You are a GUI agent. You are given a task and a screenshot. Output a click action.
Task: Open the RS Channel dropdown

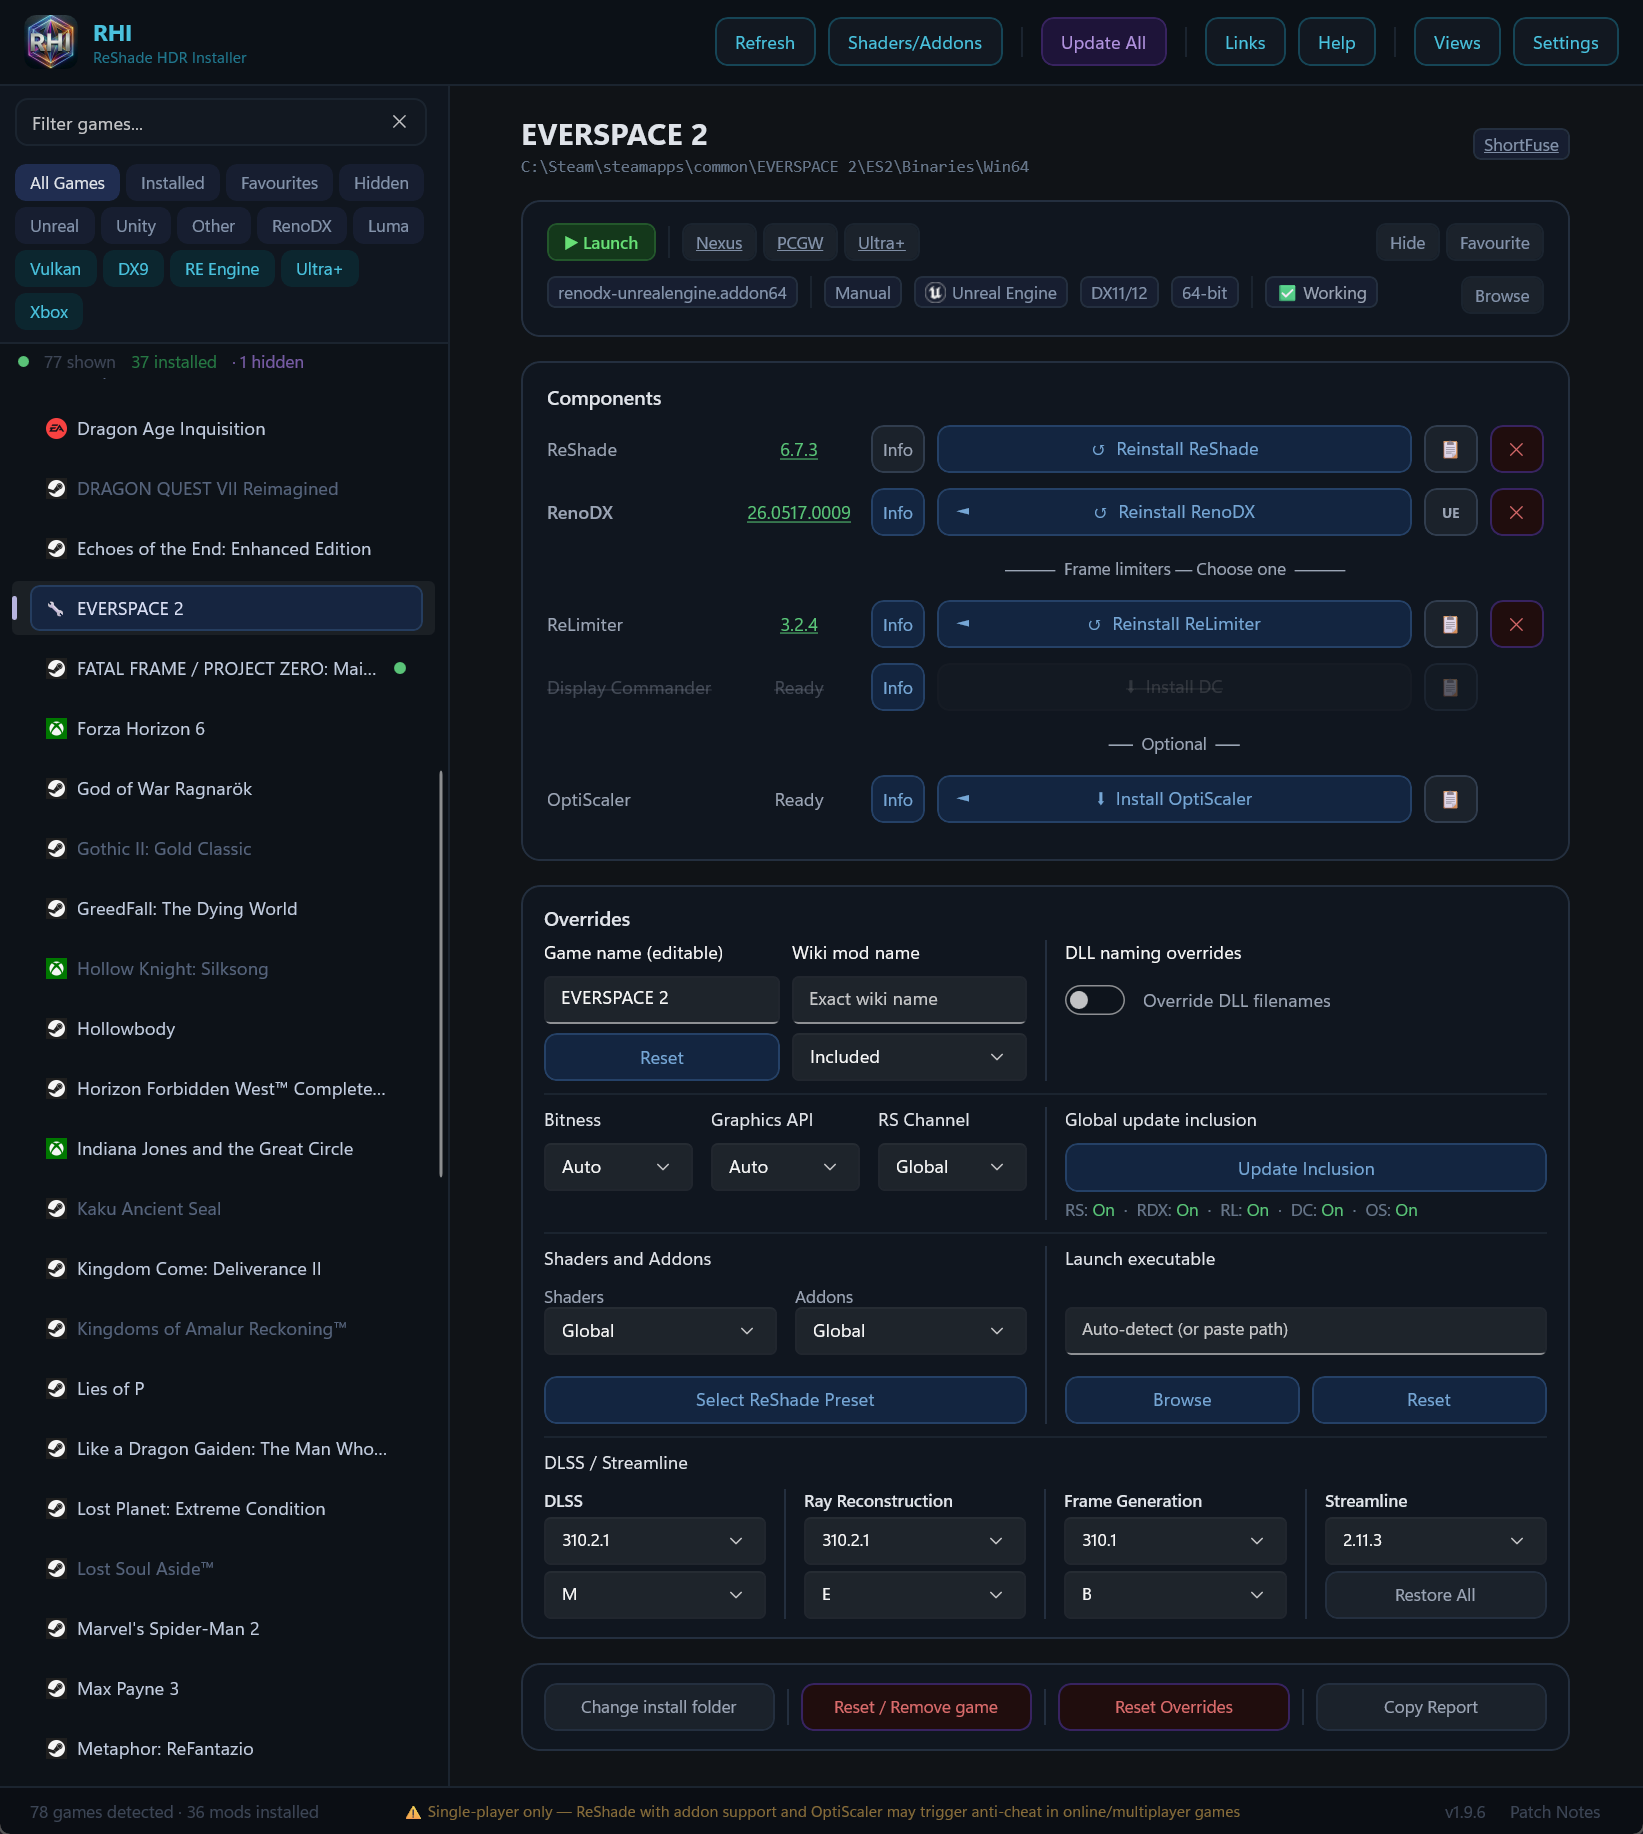952,1167
